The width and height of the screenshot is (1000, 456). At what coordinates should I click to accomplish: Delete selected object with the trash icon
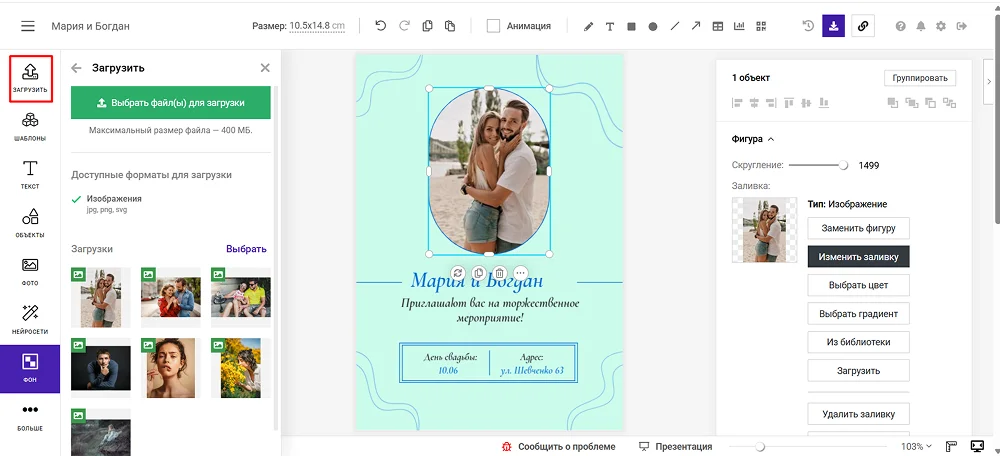(500, 273)
